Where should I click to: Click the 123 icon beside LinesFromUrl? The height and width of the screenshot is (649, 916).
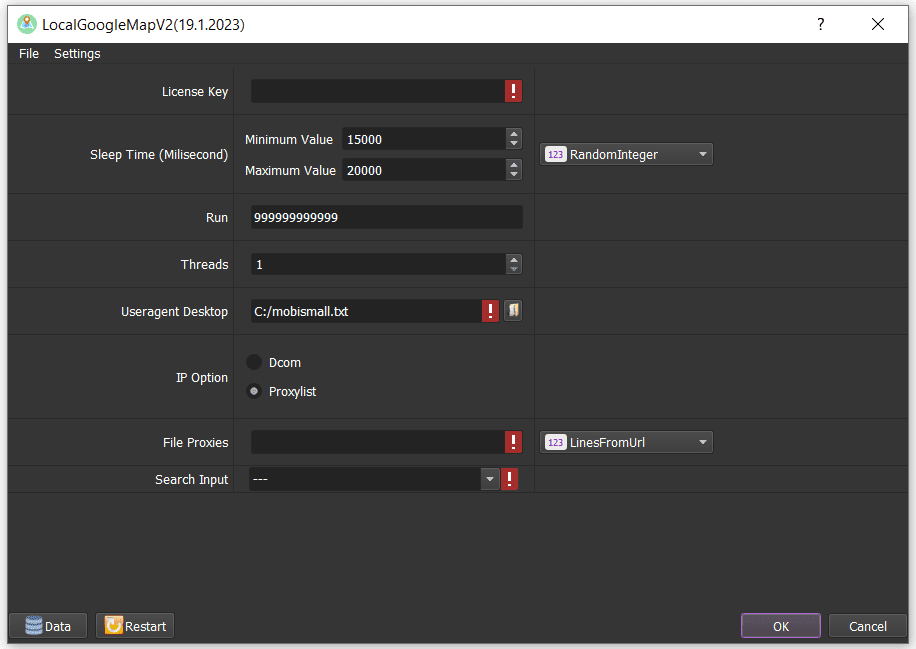point(556,442)
